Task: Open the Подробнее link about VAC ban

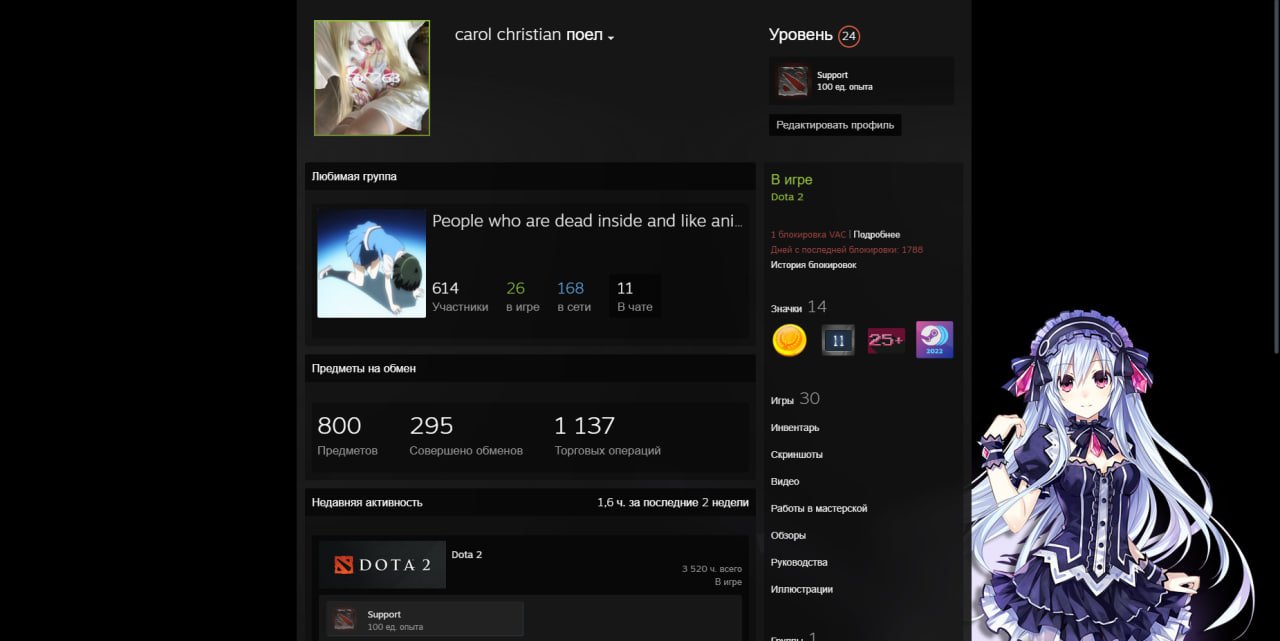Action: click(876, 234)
